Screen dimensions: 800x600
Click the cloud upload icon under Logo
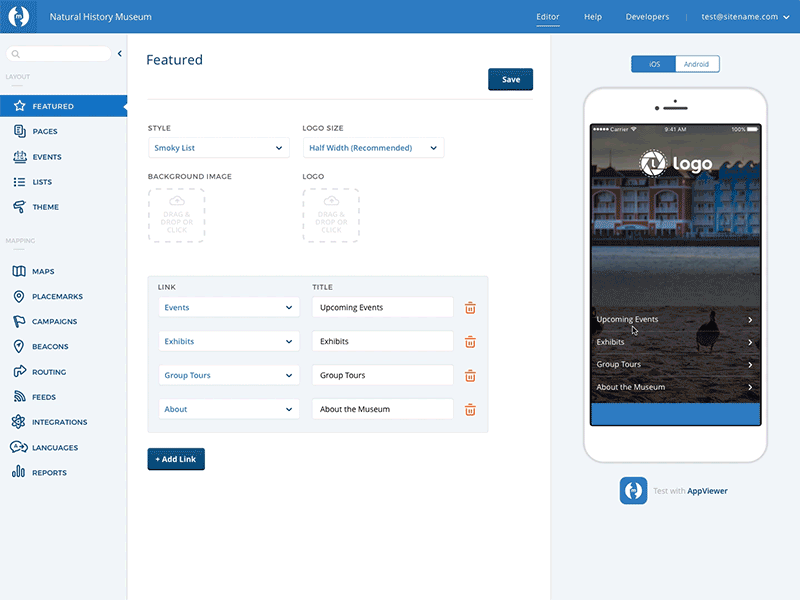click(x=331, y=201)
